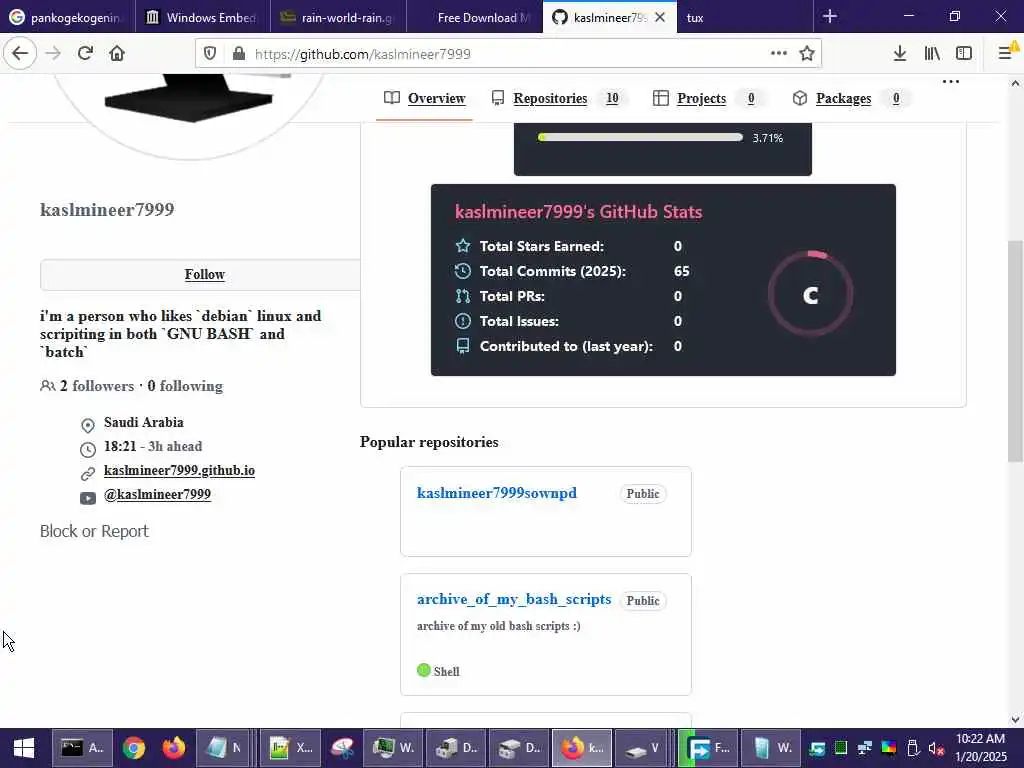Click the Contributed to repository icon
This screenshot has width=1024, height=768.
coord(462,346)
